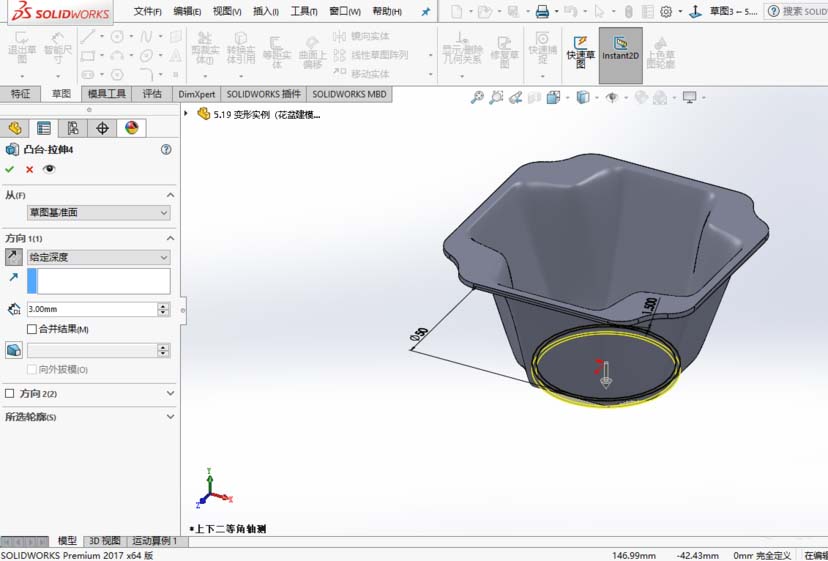This screenshot has width=828, height=561.
Task: Click the part icon next to 5.19 变形实例
Action: pos(203,114)
